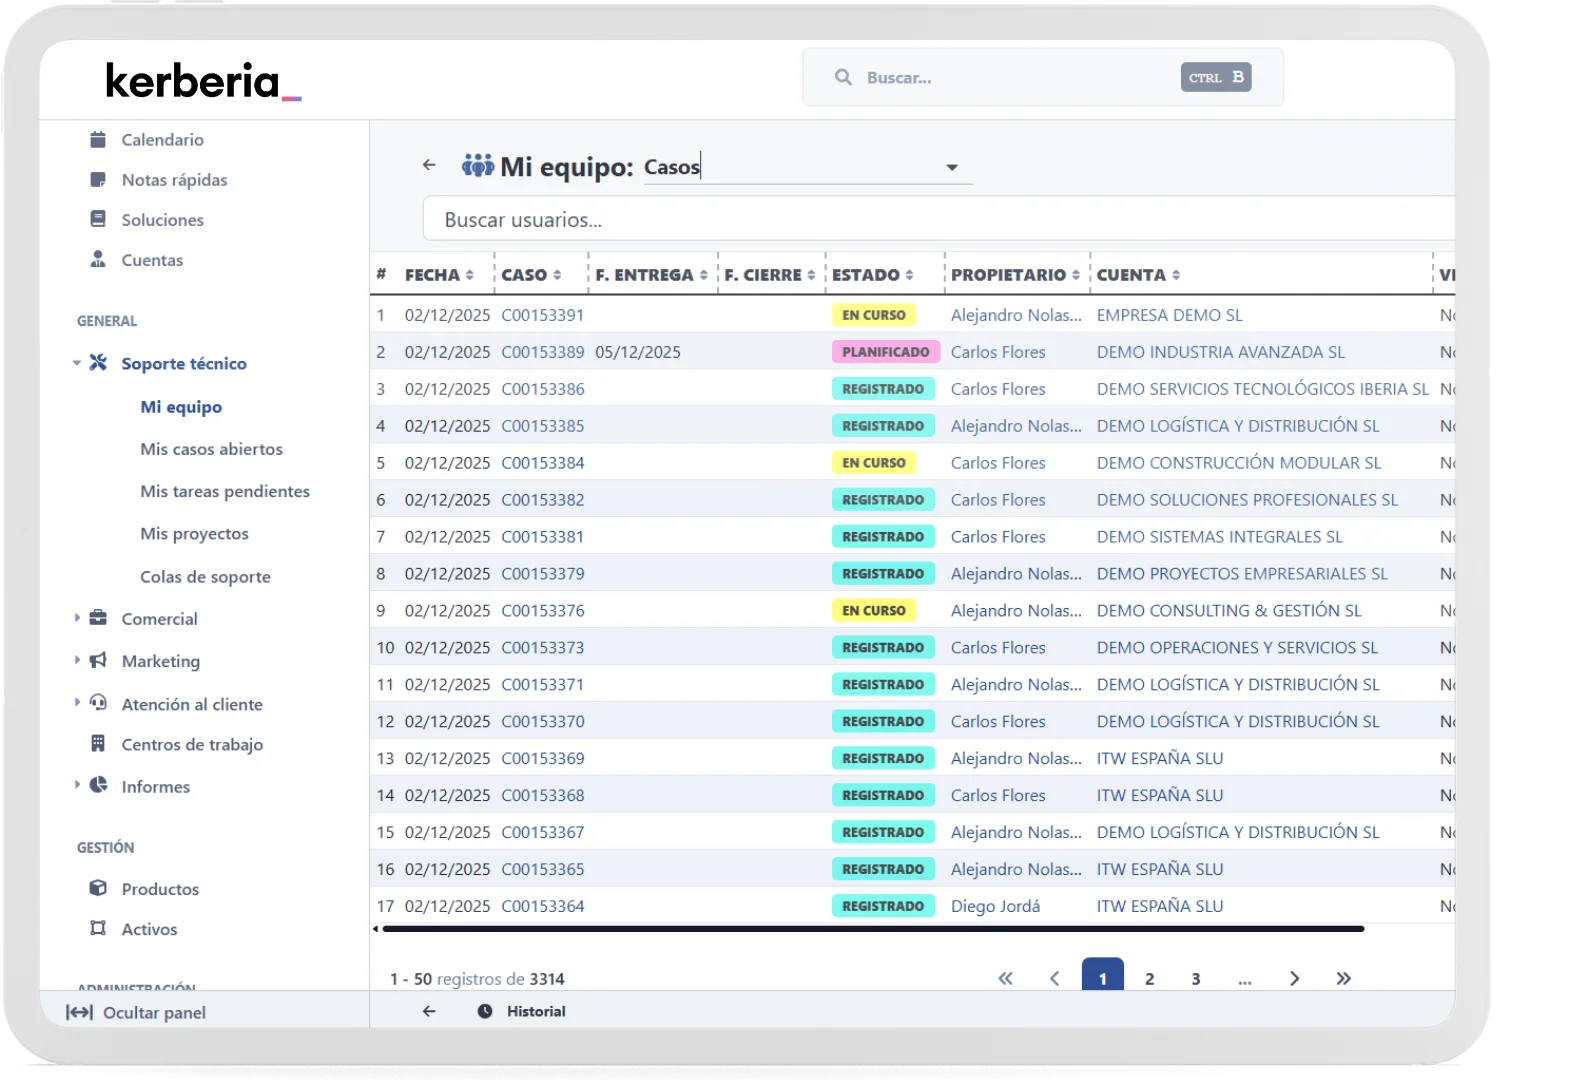Viewport: 1593px width, 1080px height.
Task: Select current page 1 button
Action: [x=1103, y=976]
